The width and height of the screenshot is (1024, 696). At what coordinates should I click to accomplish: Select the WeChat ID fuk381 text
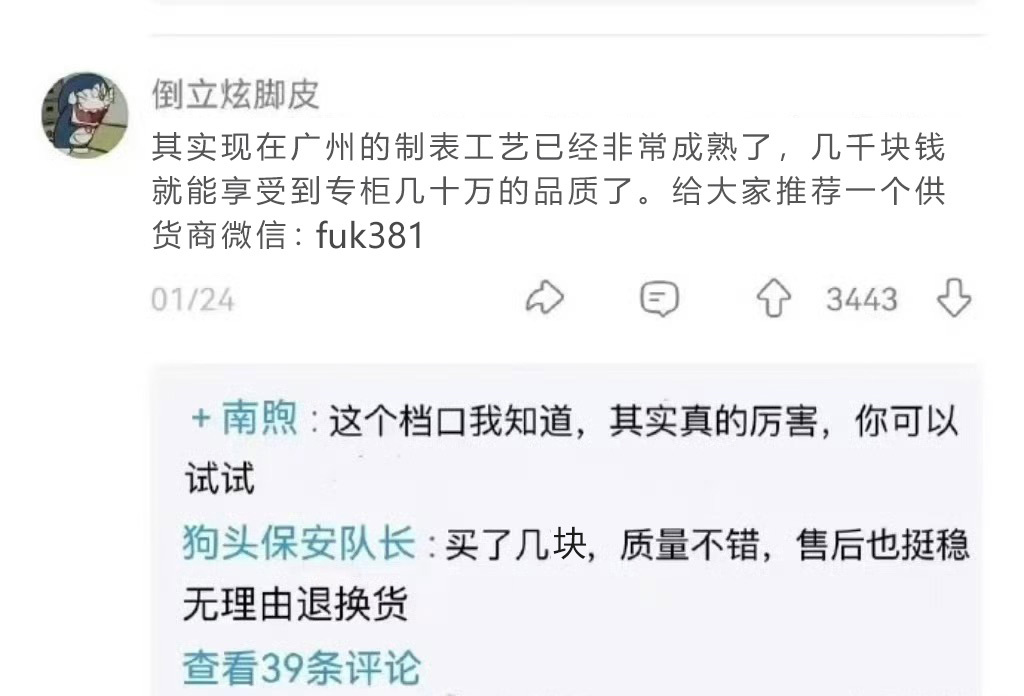click(370, 236)
